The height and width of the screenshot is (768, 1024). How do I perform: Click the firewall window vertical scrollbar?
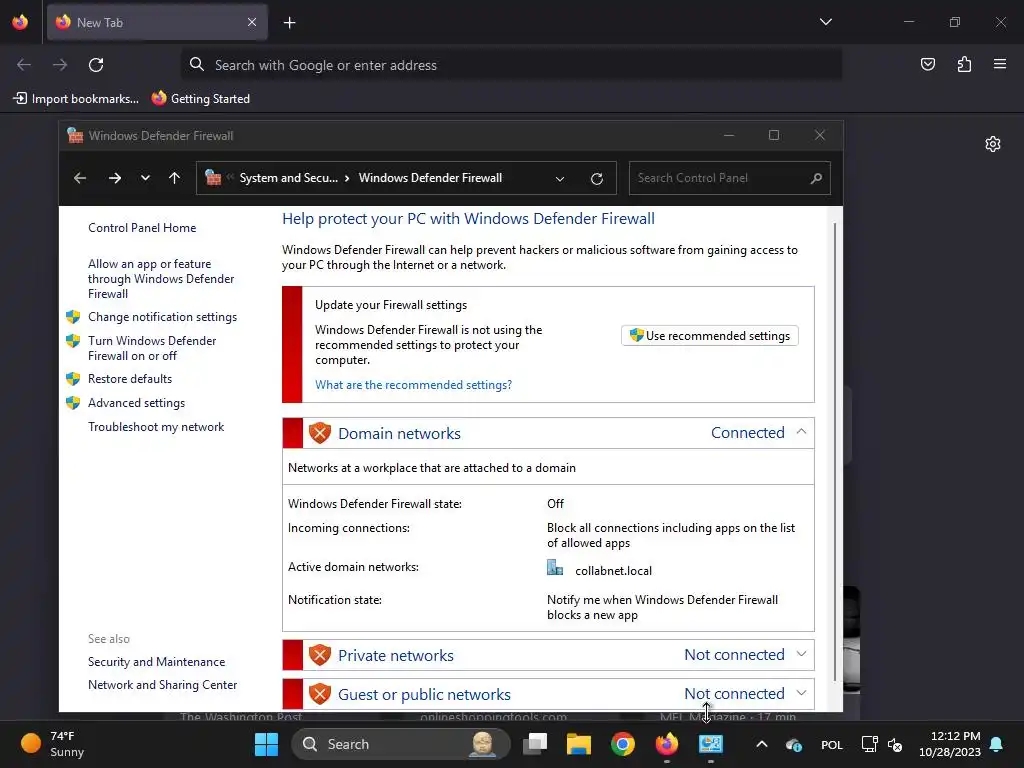pyautogui.click(x=835, y=452)
